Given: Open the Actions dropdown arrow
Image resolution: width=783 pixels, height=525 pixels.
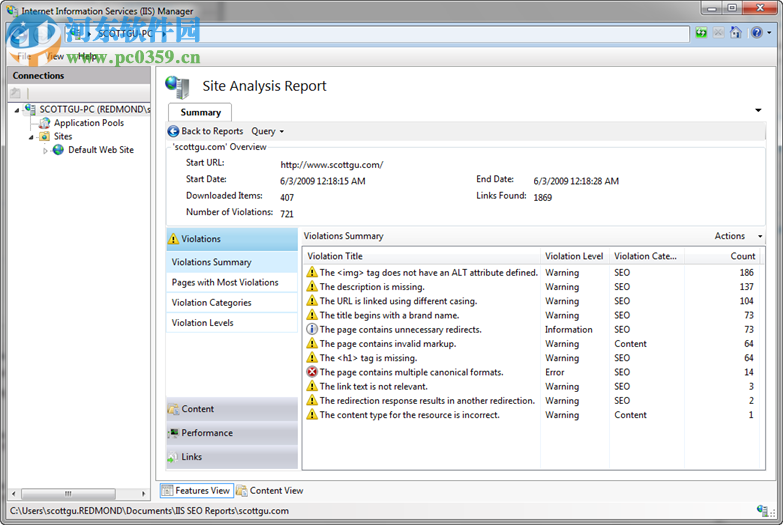Looking at the screenshot, I should click(760, 236).
